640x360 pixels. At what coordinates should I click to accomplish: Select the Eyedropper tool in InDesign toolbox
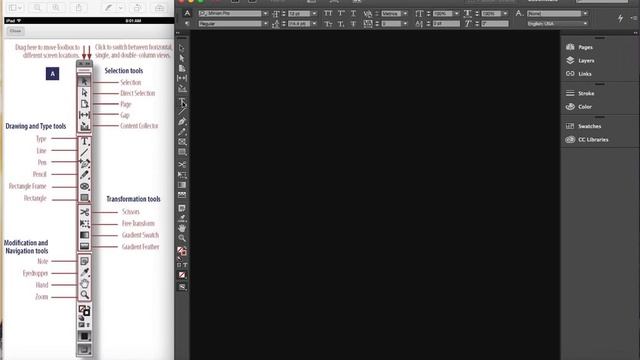point(182,218)
